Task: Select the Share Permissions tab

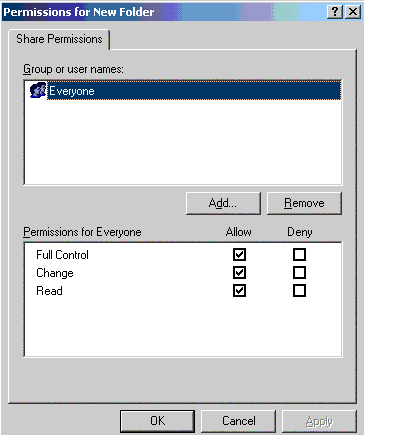Action: tap(59, 39)
